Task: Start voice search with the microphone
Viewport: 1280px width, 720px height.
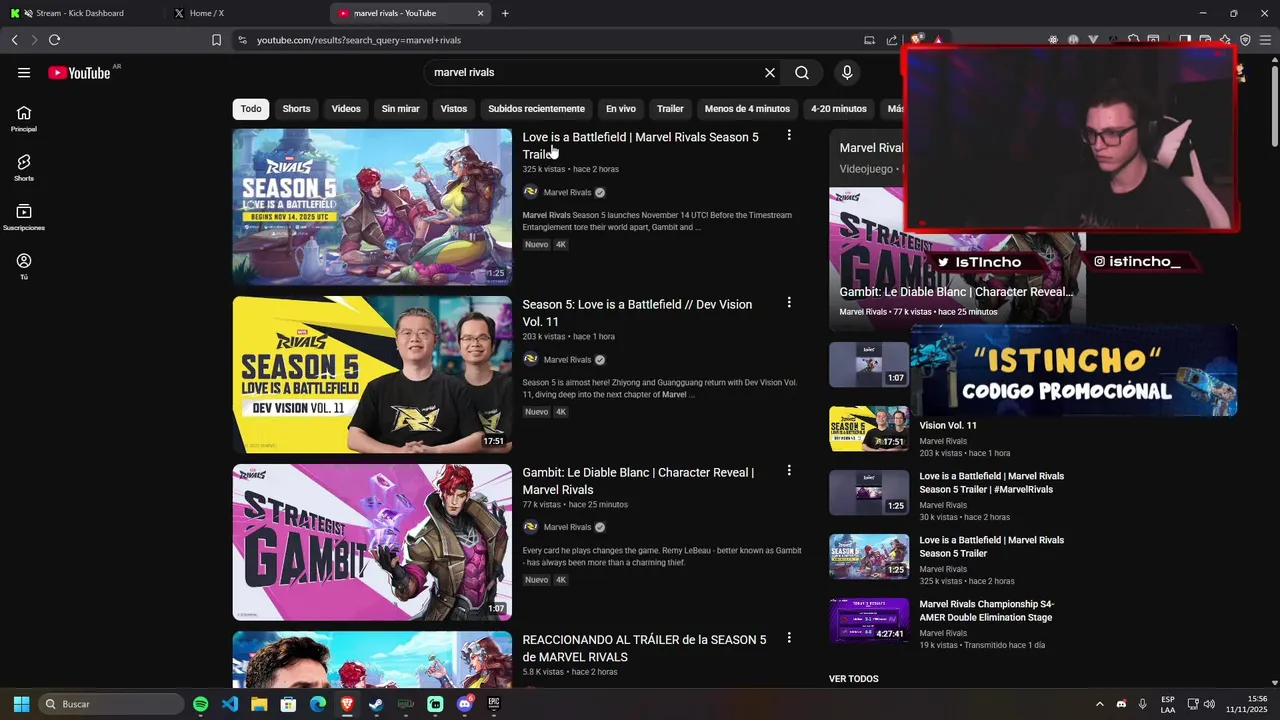Action: [x=847, y=73]
